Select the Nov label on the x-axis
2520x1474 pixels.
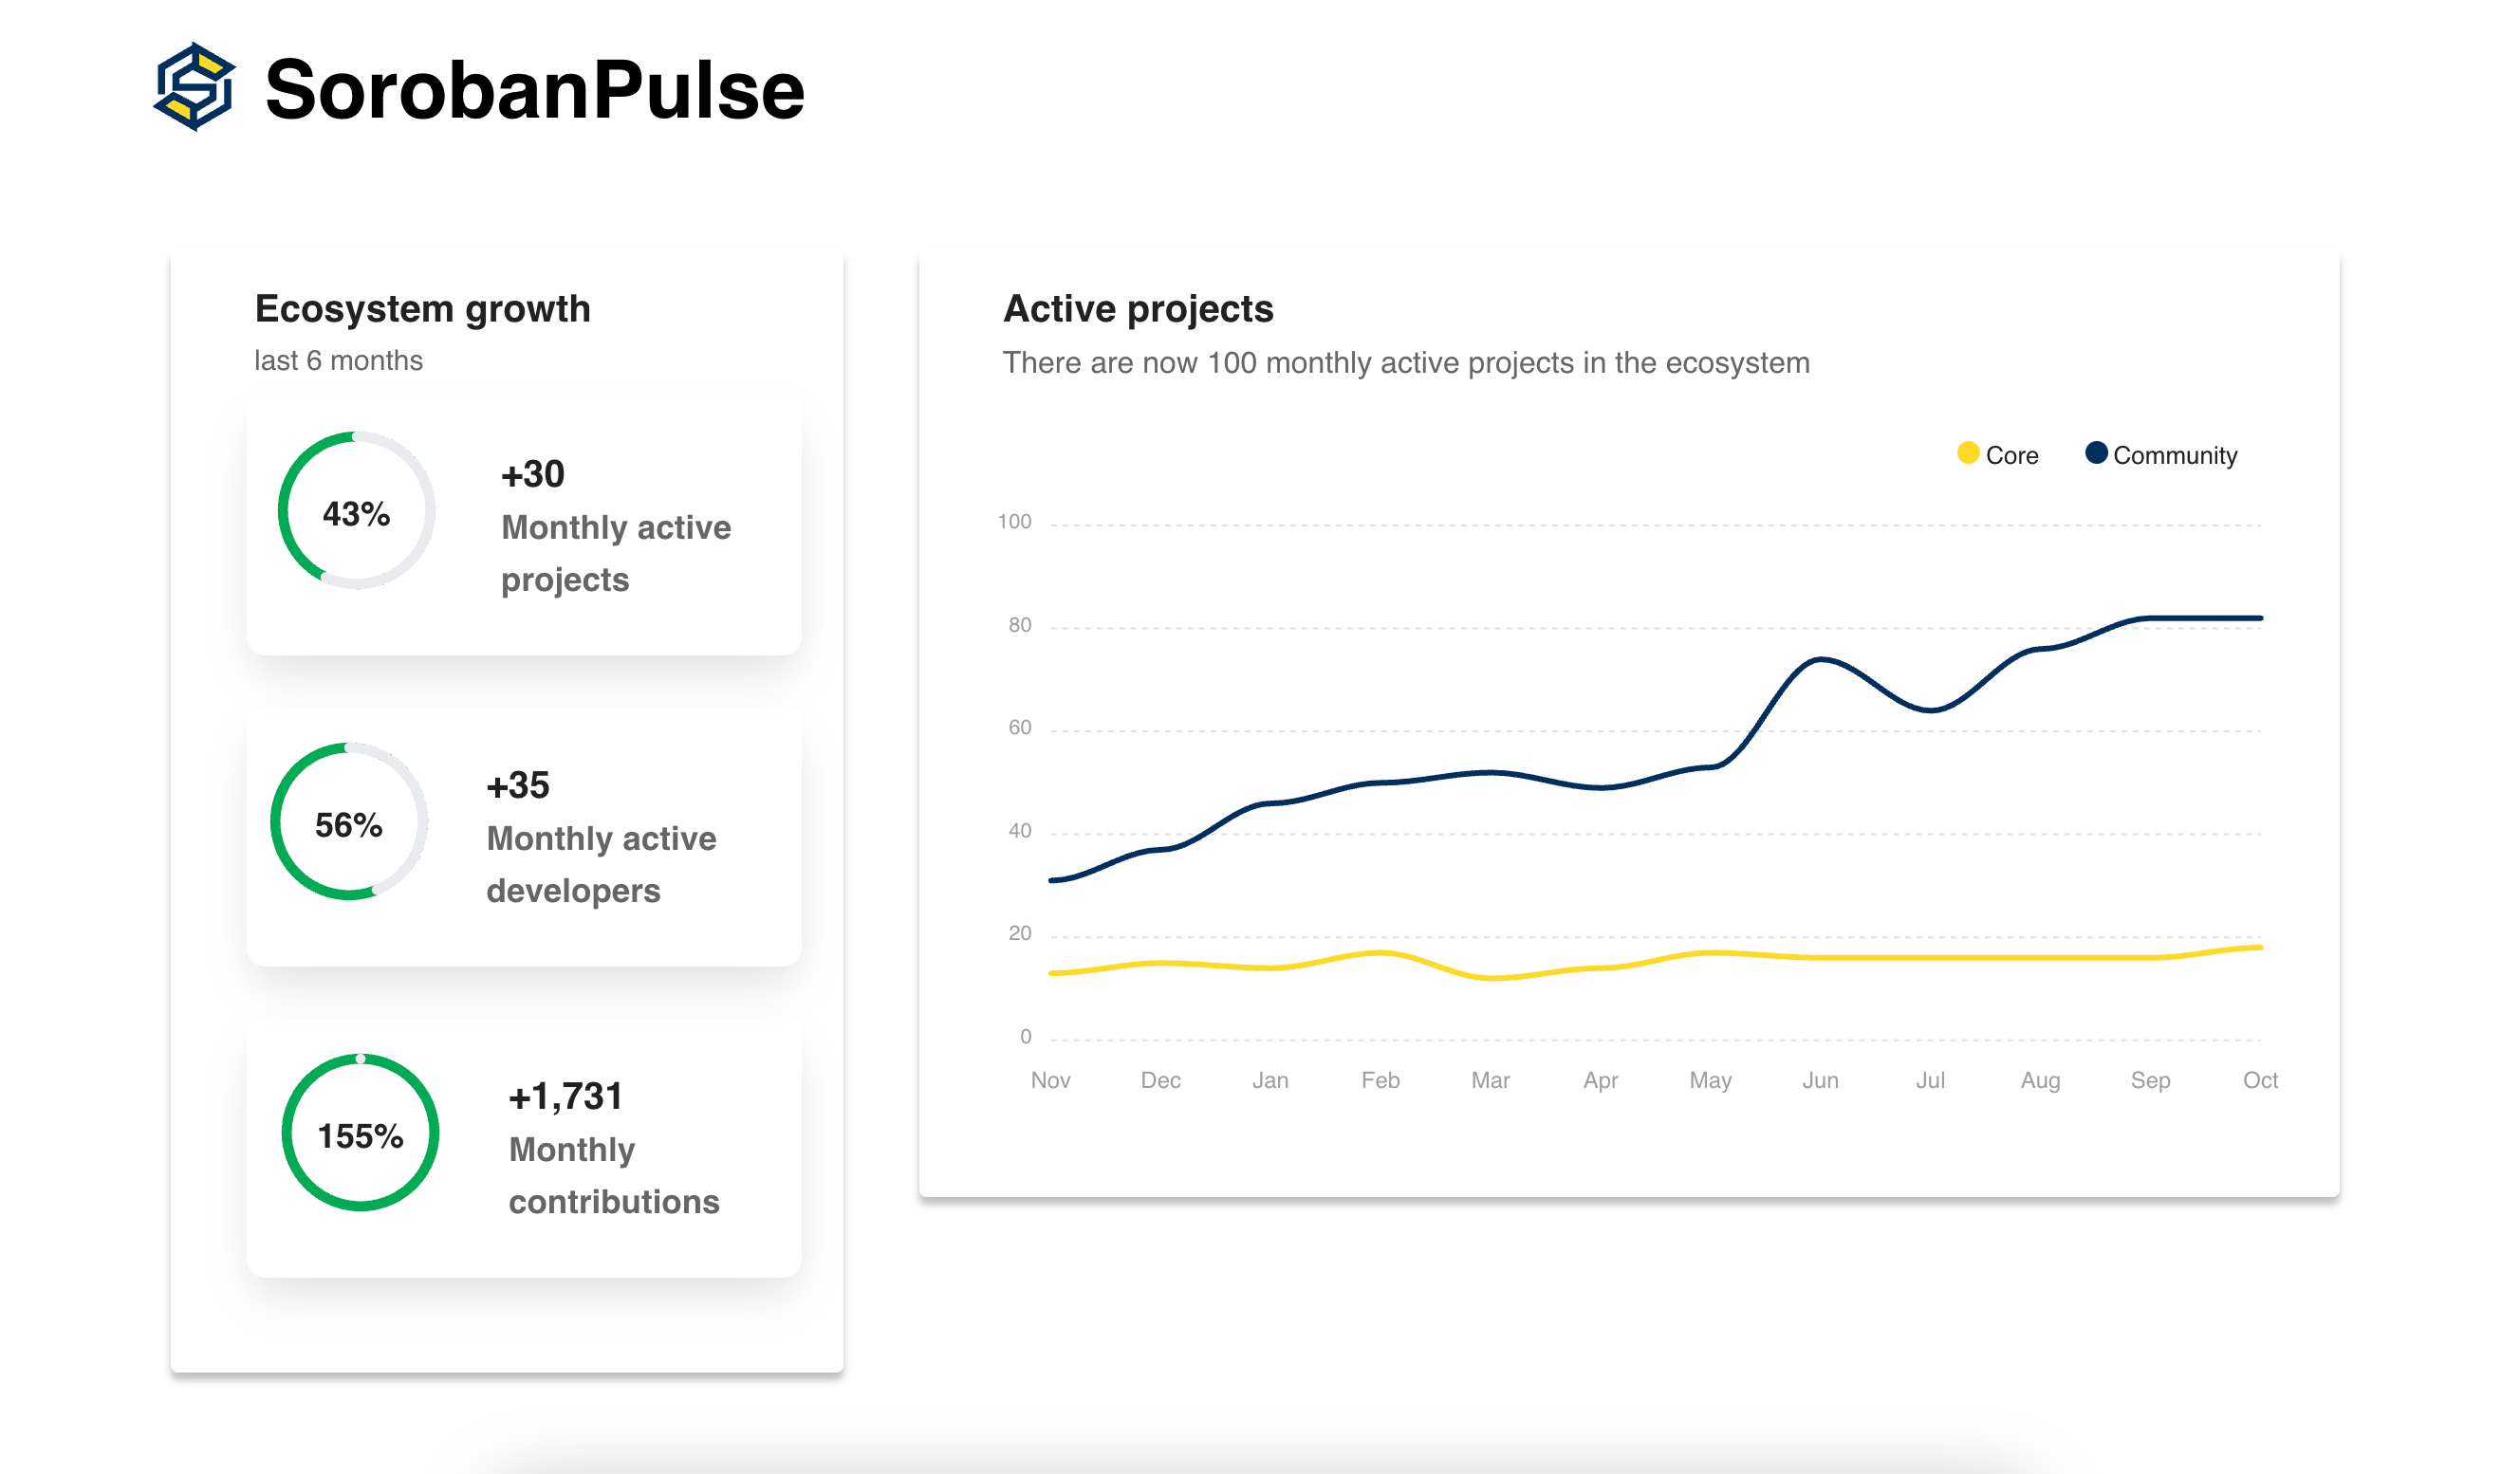click(x=1050, y=1080)
